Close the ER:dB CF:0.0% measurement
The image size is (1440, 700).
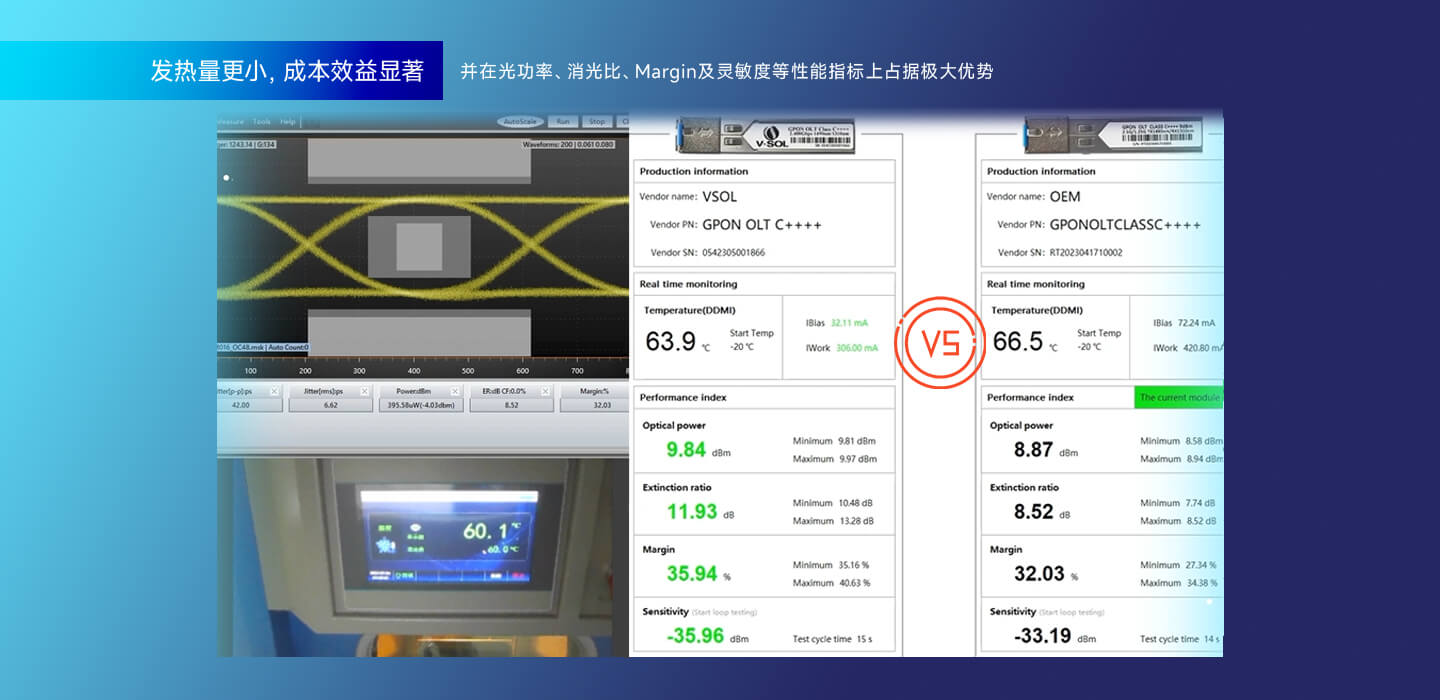click(x=546, y=391)
